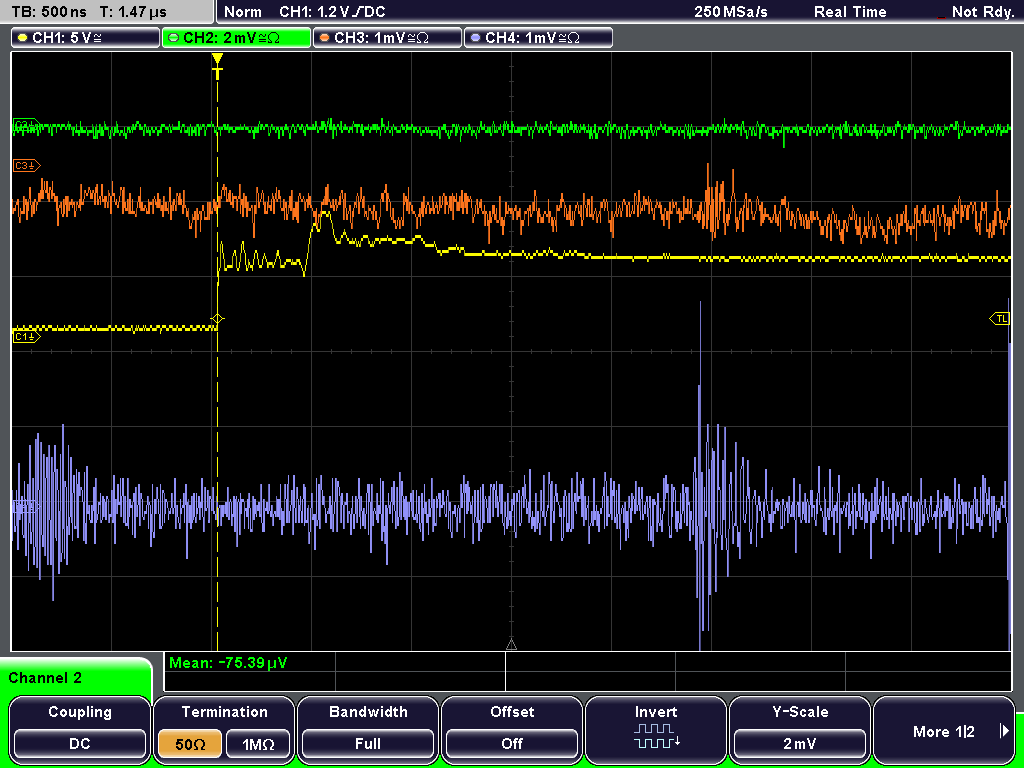Screen dimensions: 1024x768
Task: Click the T: 1.47 µs trigger time readout
Action: point(133,12)
